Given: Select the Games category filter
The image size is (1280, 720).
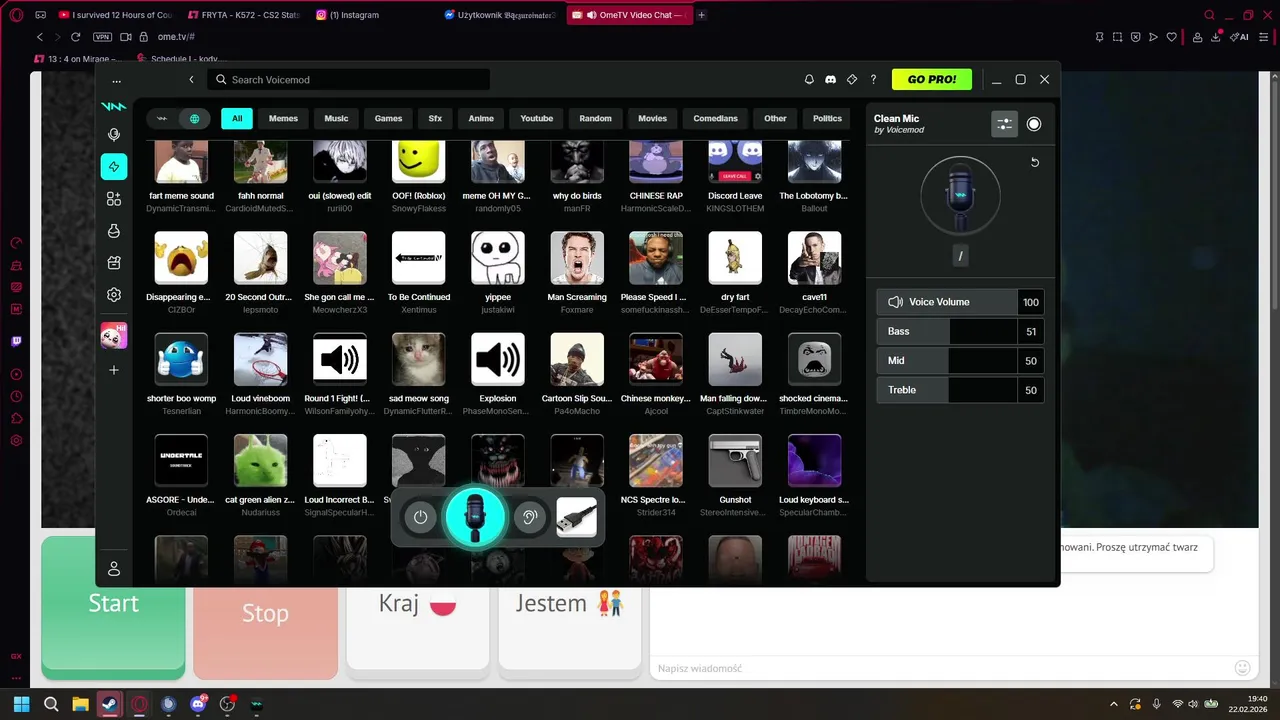Looking at the screenshot, I should [388, 118].
